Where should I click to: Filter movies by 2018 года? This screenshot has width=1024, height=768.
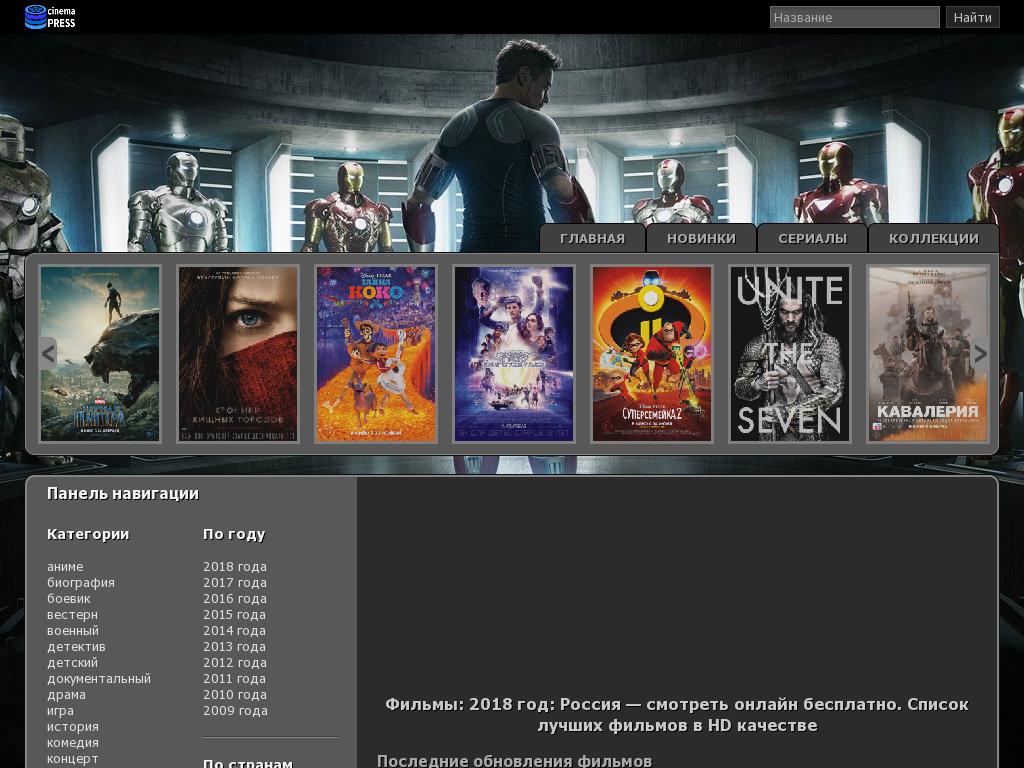pos(235,567)
